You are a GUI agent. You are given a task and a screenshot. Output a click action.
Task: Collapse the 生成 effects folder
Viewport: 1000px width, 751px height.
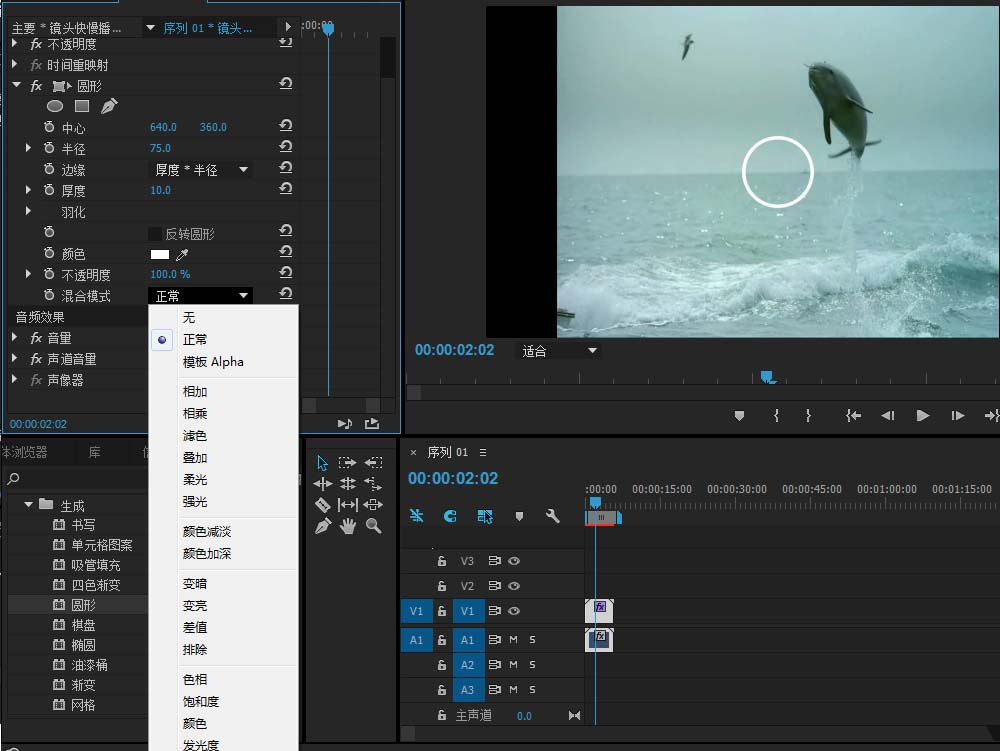(x=28, y=504)
